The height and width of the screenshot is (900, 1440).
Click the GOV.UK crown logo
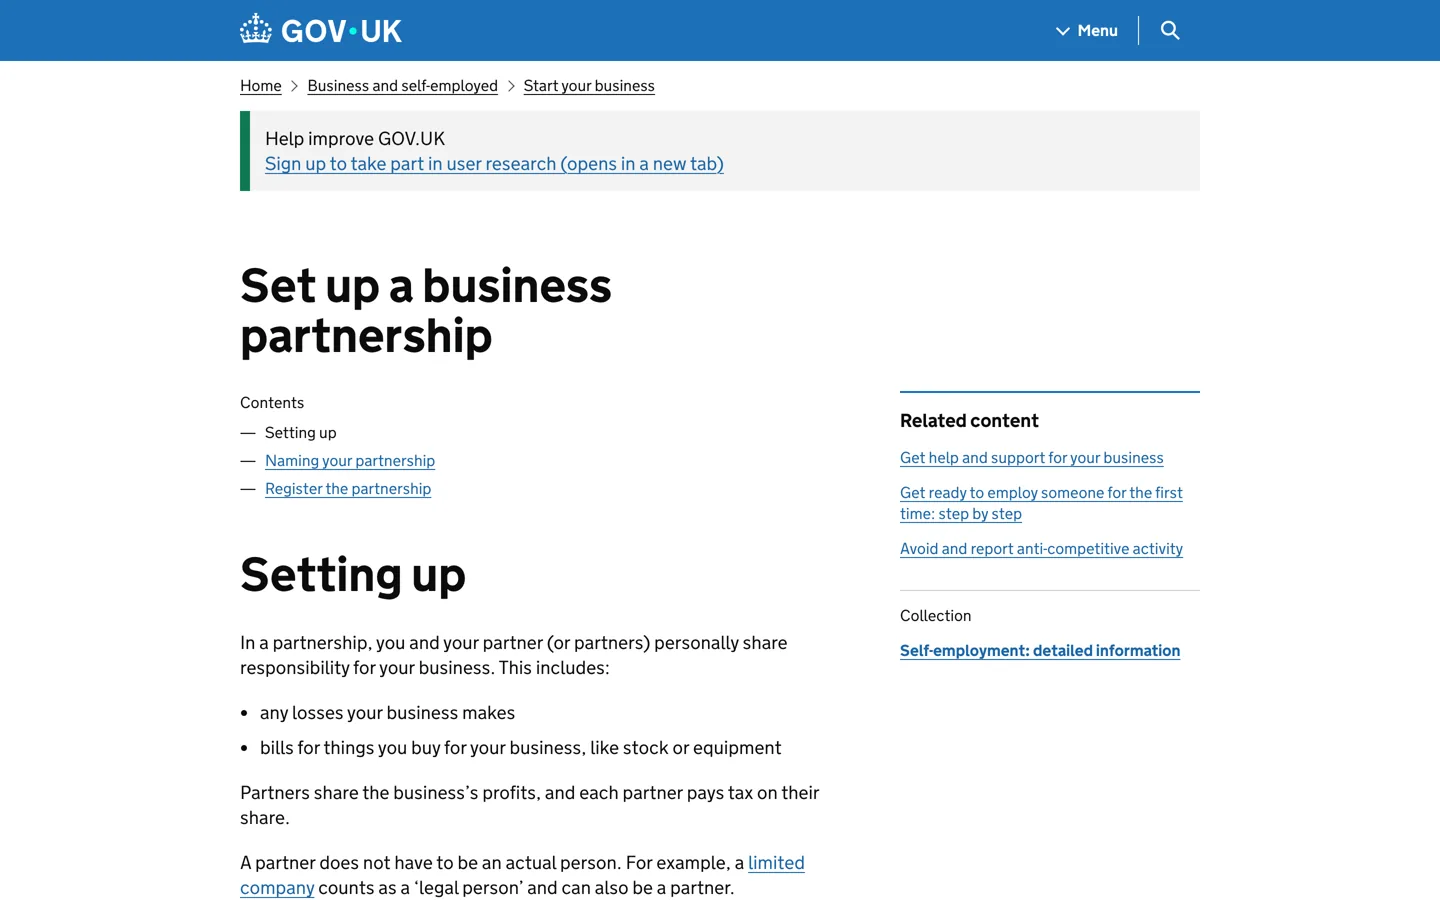(x=321, y=30)
